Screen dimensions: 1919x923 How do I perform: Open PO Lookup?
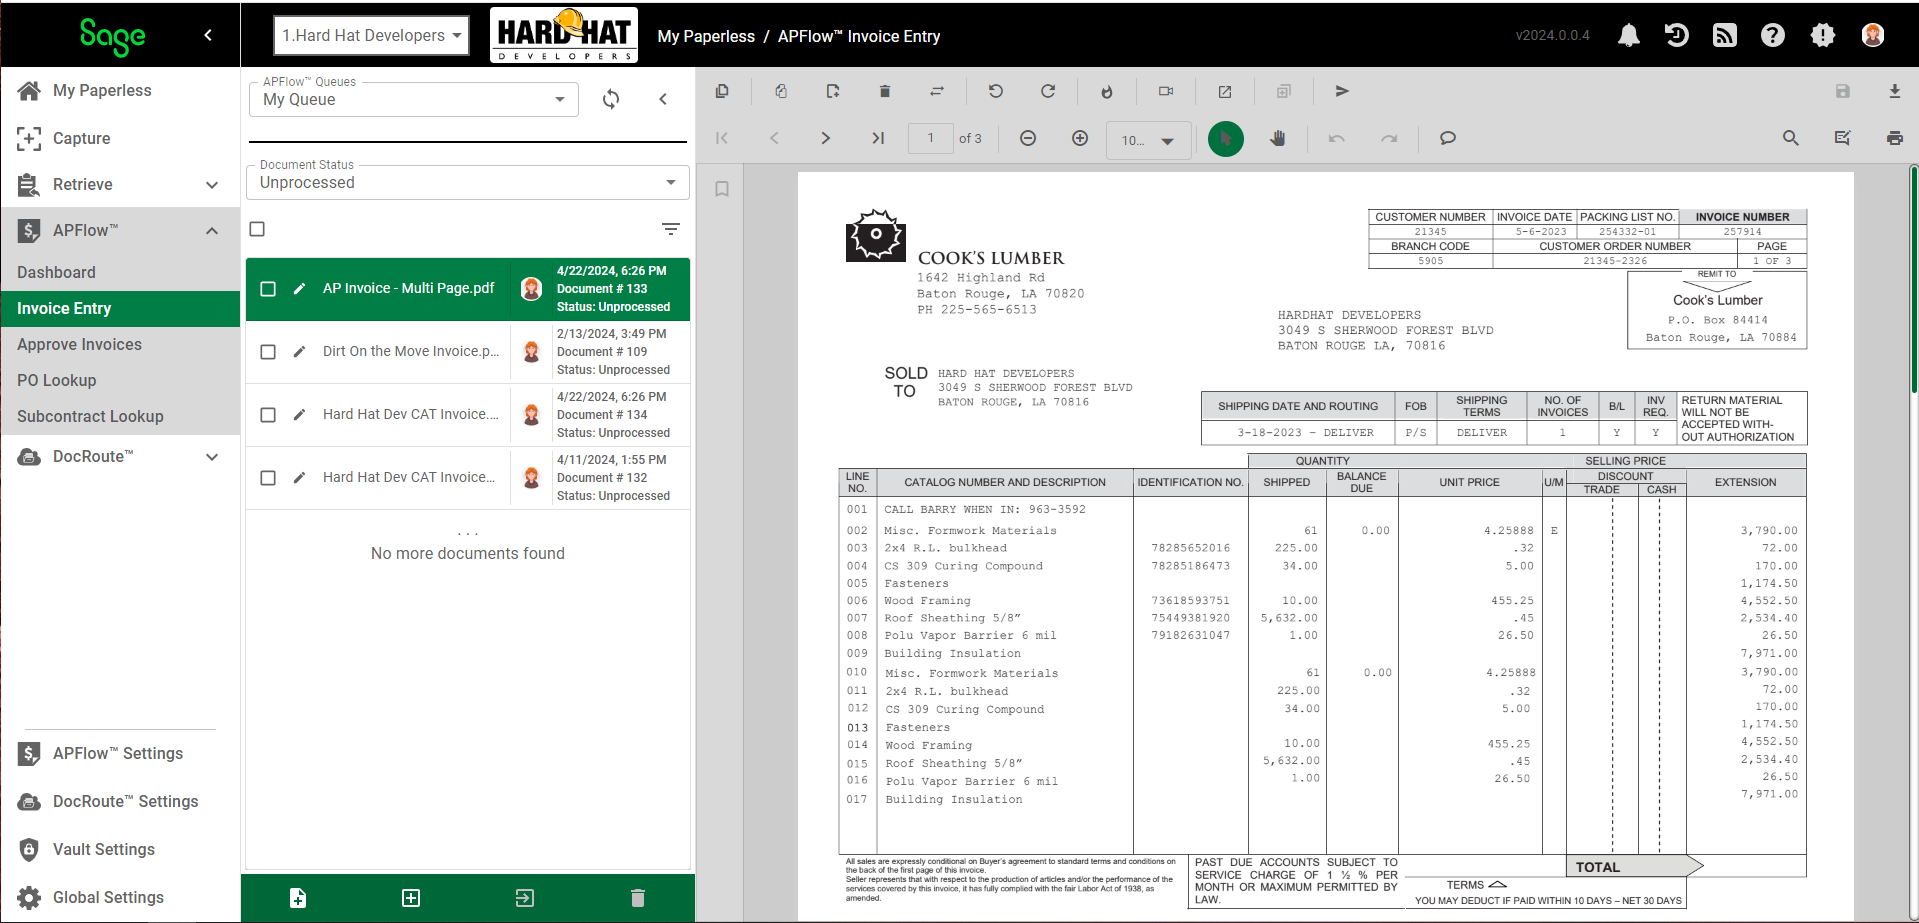tap(120, 380)
